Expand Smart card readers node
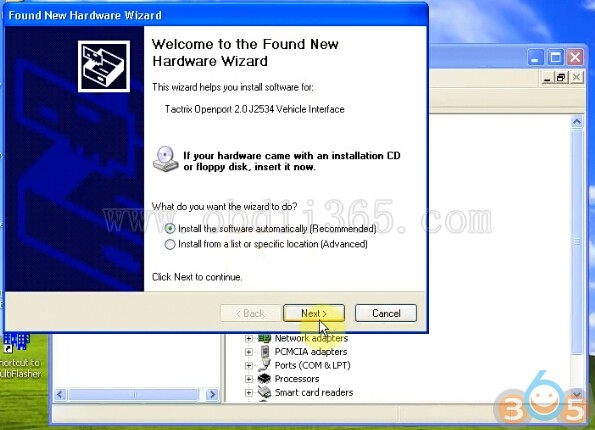595x430 pixels. [x=249, y=392]
